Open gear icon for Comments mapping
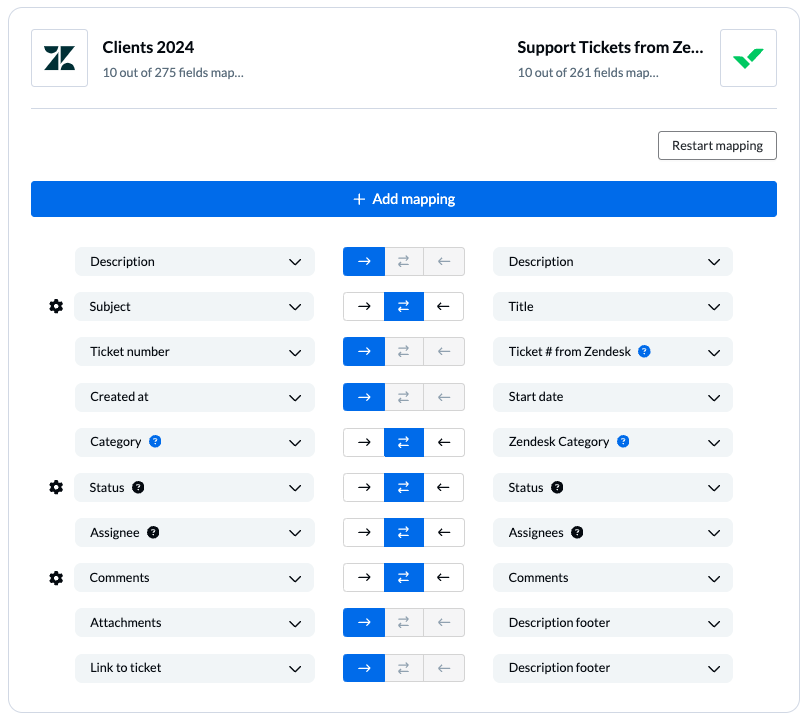807x719 pixels. click(x=56, y=578)
